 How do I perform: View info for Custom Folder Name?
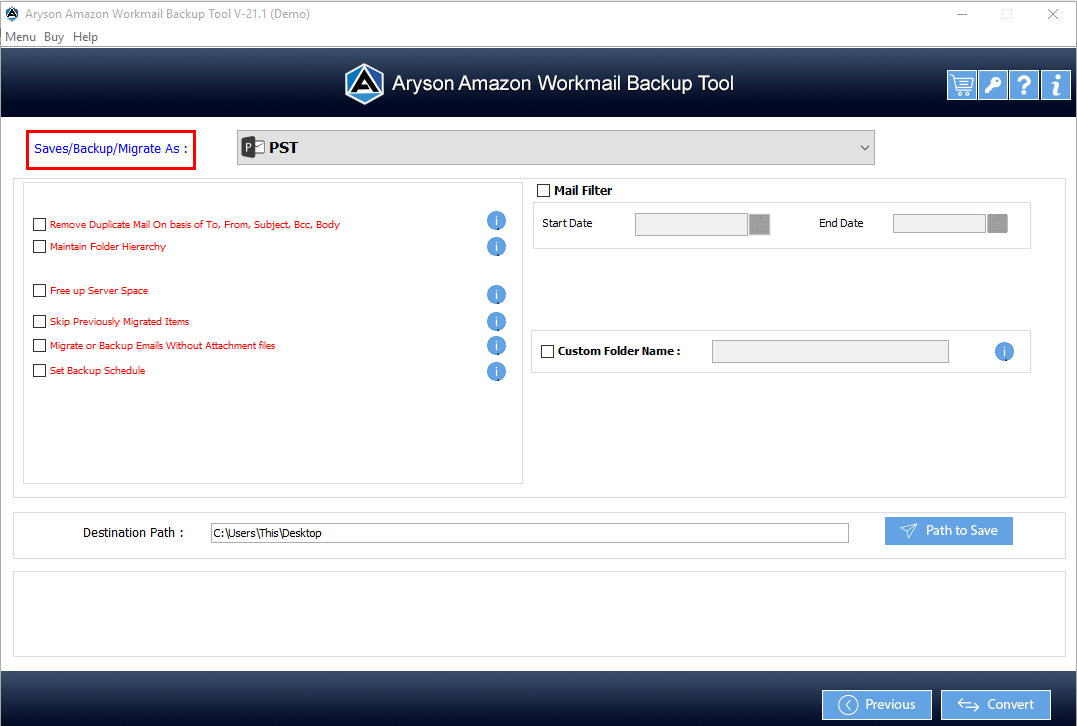point(1004,352)
